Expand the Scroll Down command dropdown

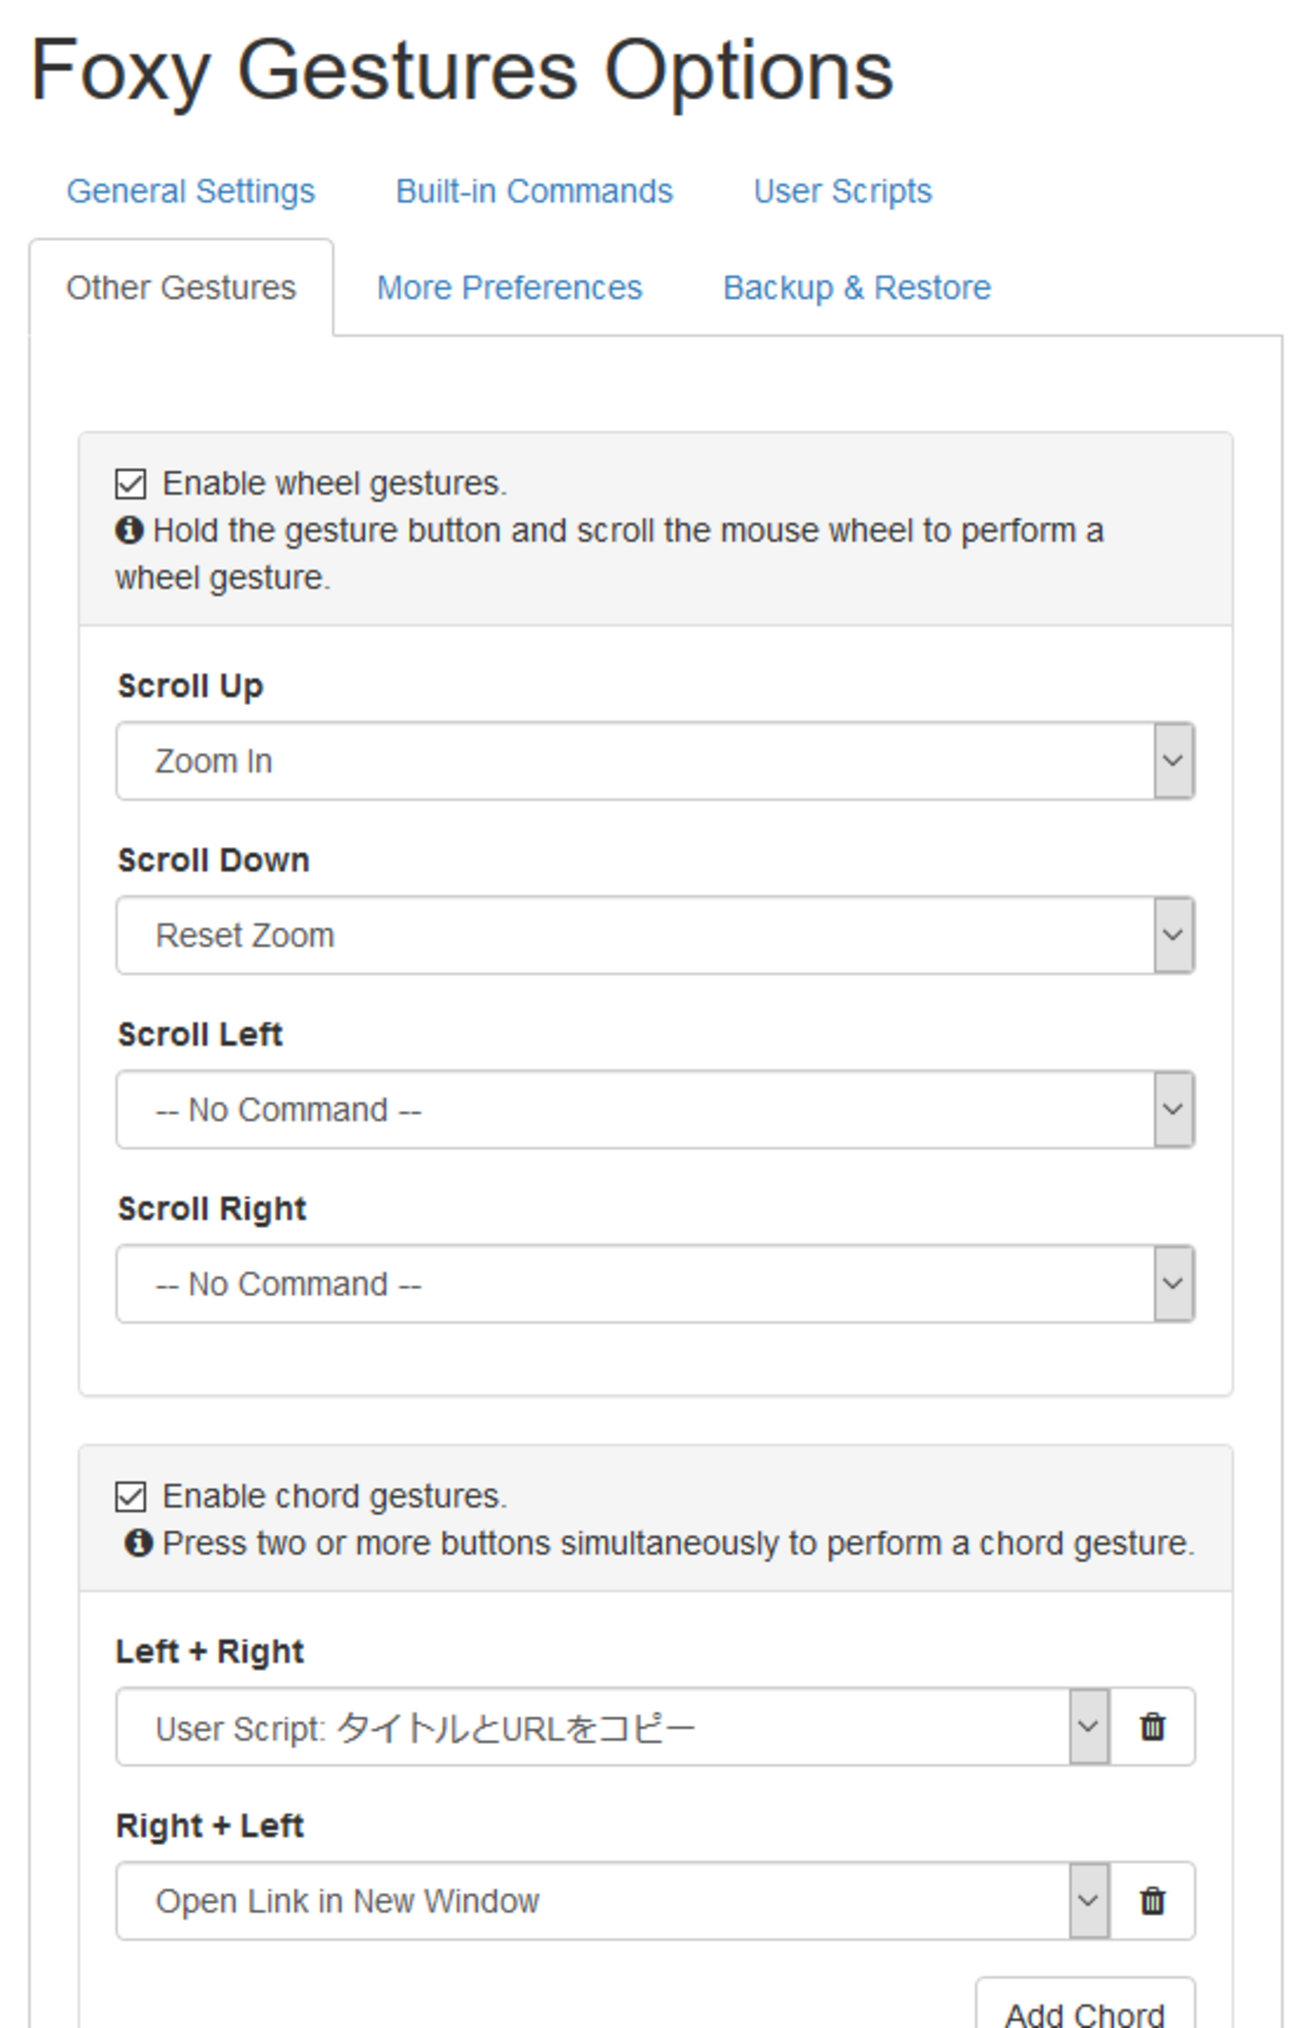pos(655,935)
